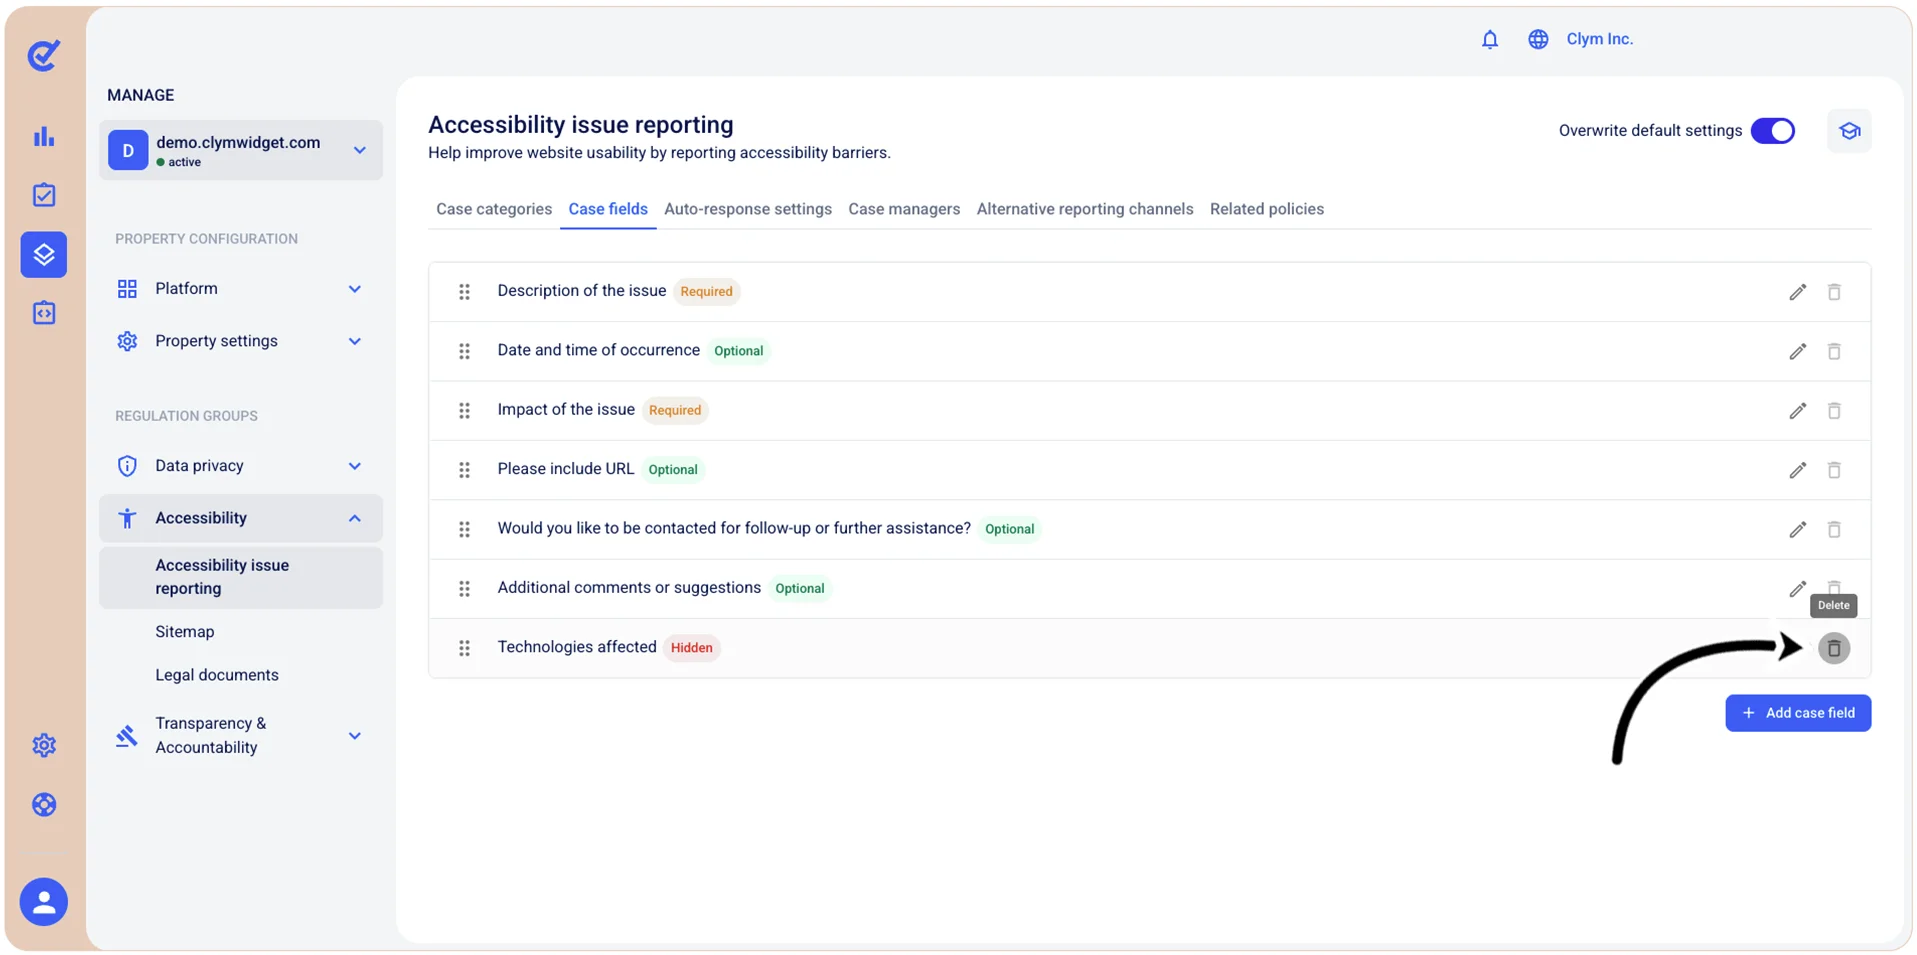Expand the Property settings section
This screenshot has width=1917, height=955.
pos(241,341)
